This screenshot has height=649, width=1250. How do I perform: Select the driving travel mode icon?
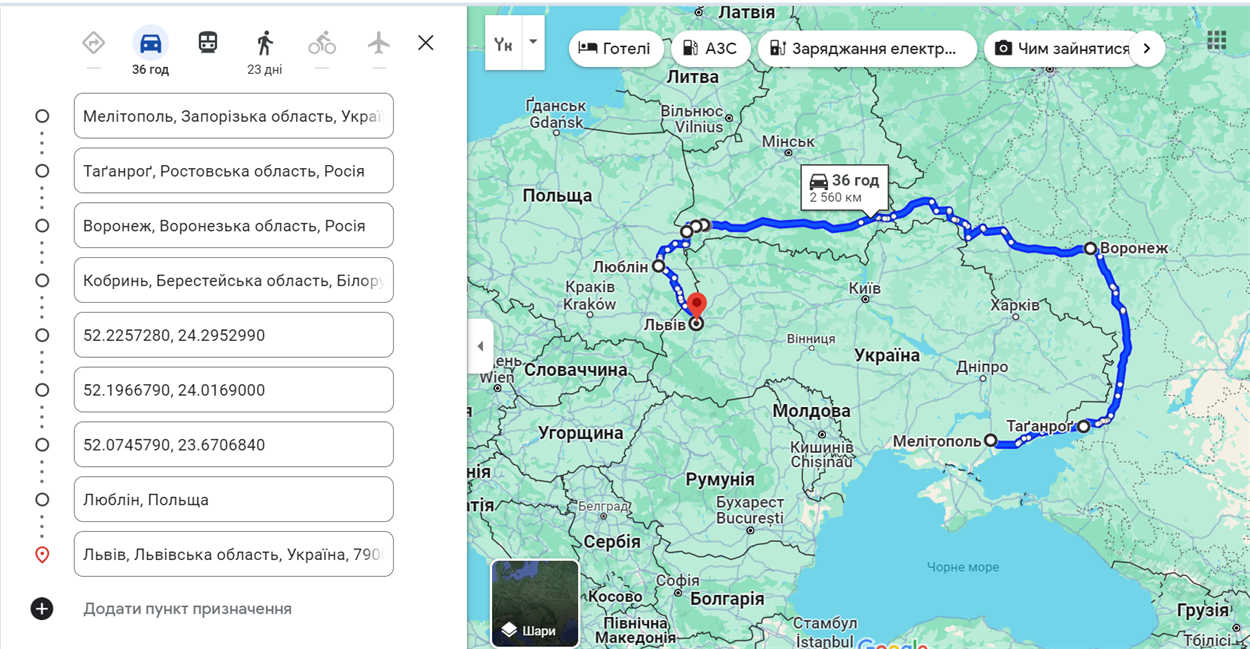coord(150,43)
